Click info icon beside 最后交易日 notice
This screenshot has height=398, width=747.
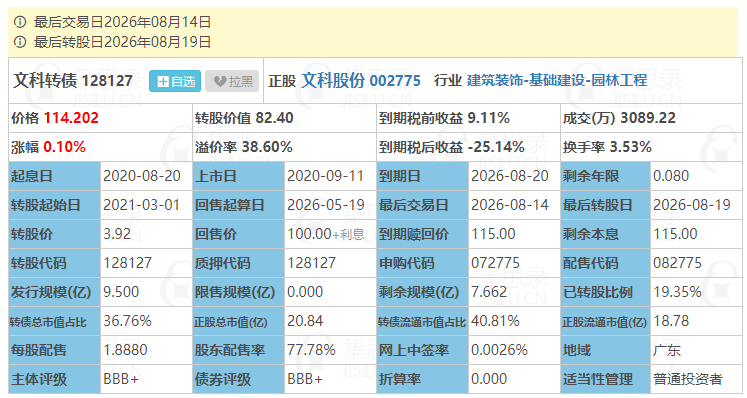point(20,21)
